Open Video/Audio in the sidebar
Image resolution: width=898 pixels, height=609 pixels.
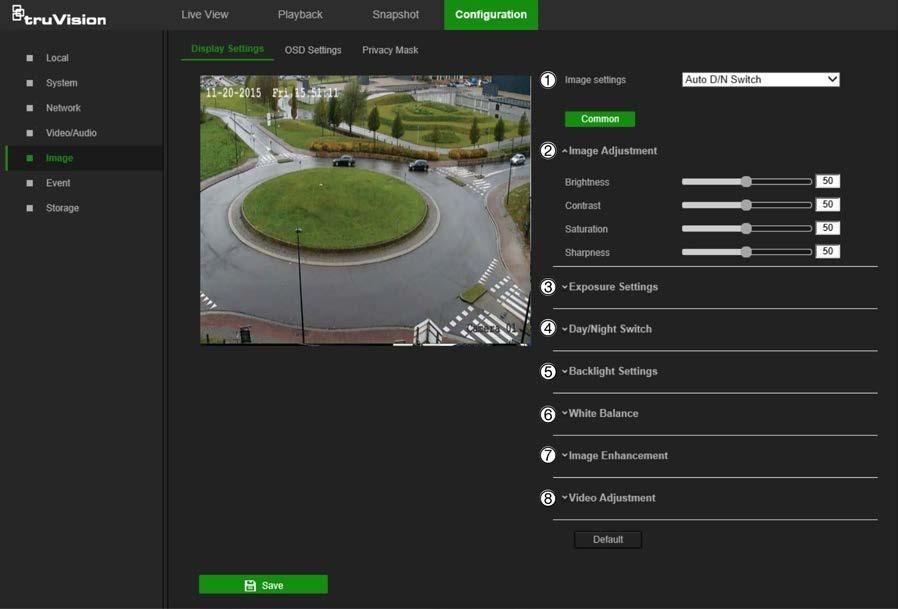(x=72, y=133)
